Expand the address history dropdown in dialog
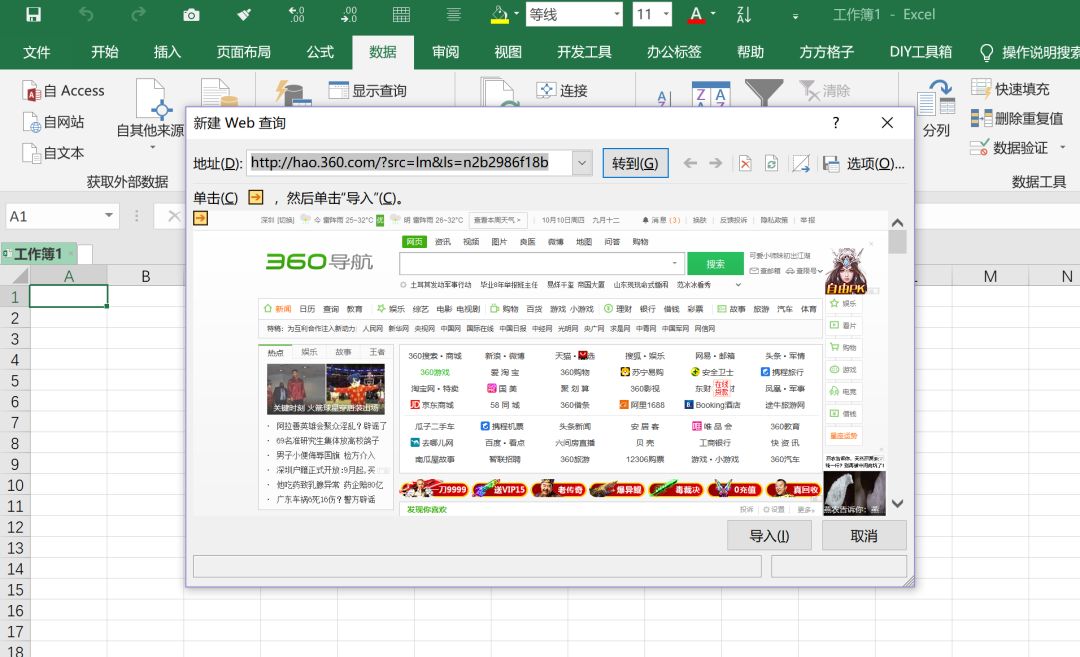This screenshot has height=657, width=1080. tap(582, 163)
